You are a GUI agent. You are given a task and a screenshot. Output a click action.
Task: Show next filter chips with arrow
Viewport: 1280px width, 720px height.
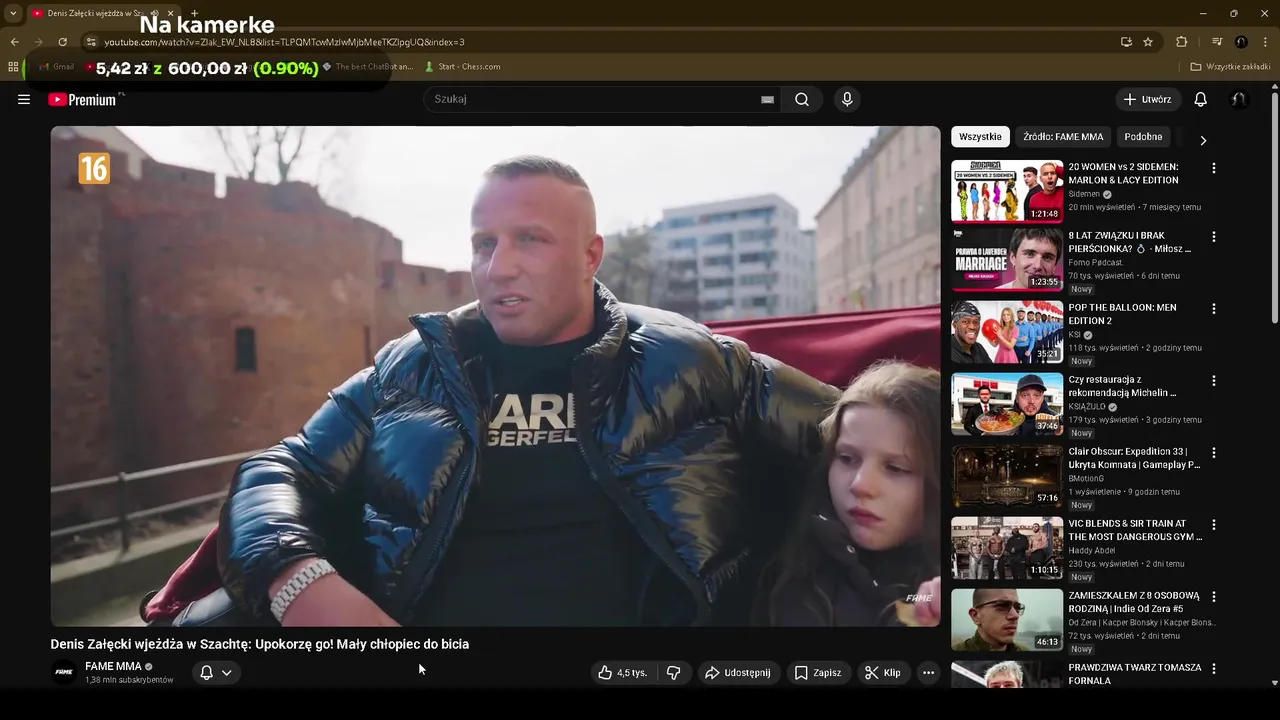[1203, 140]
